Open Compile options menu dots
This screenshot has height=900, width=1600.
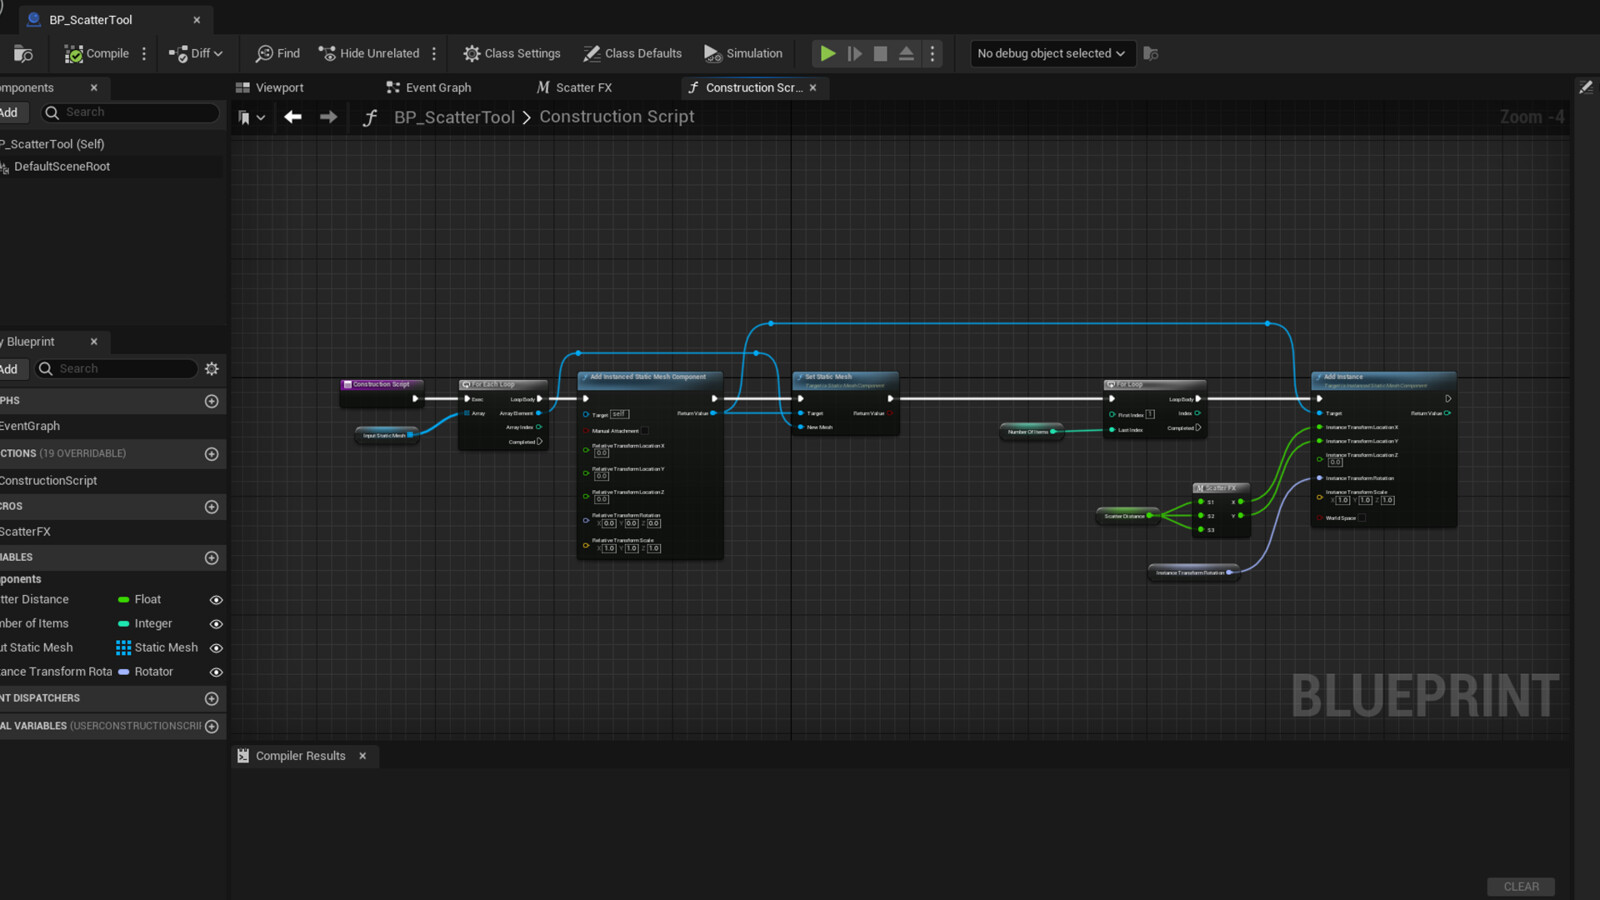(144, 54)
